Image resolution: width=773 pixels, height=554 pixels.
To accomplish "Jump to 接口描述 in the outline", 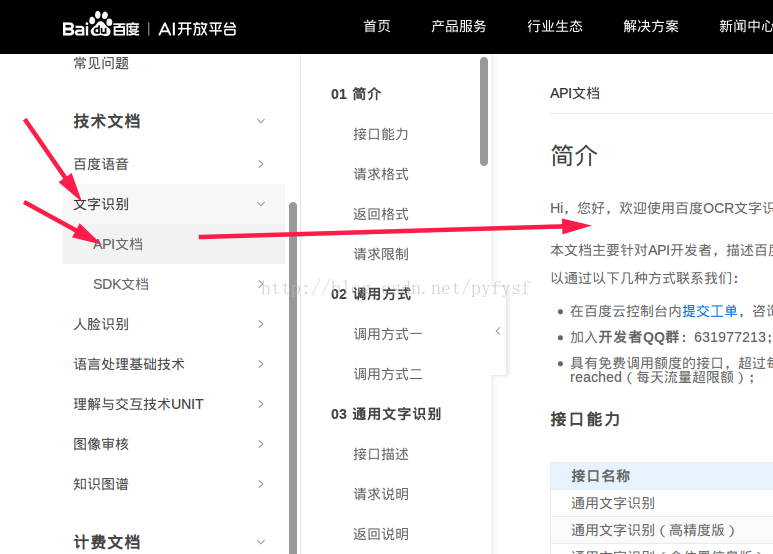I will coord(381,454).
